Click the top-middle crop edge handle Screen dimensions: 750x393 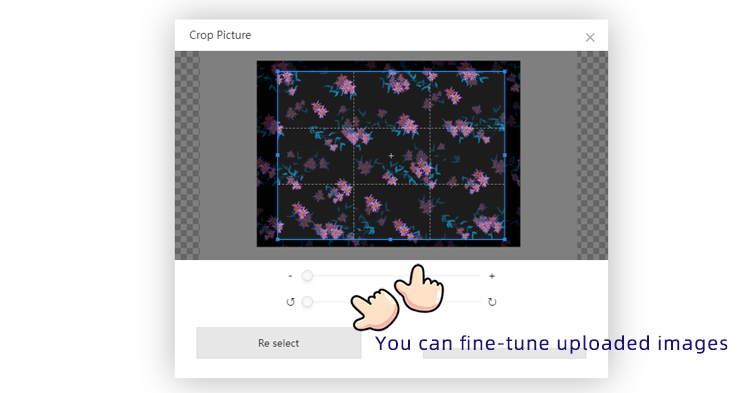(x=391, y=72)
